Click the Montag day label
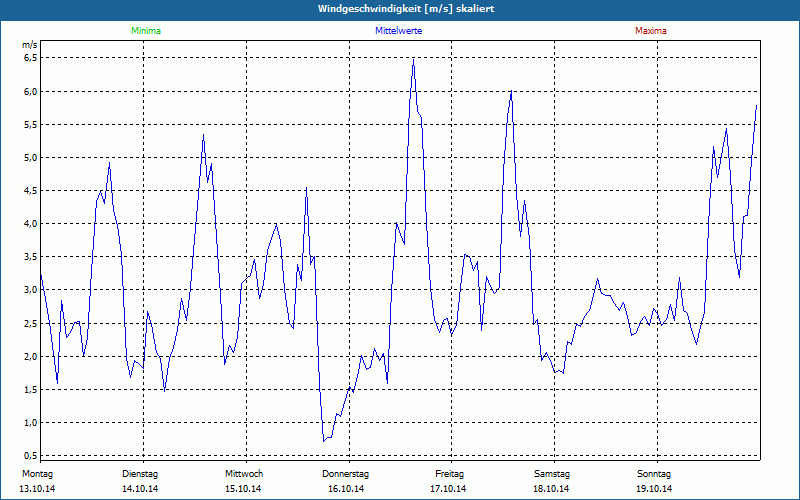 coord(37,474)
